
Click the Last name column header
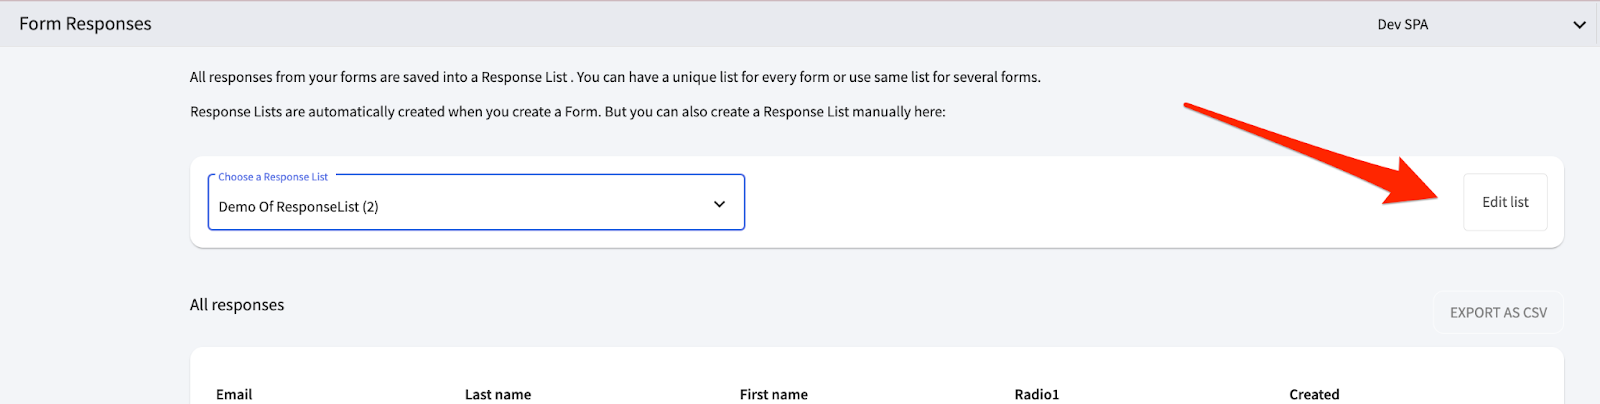(x=498, y=394)
